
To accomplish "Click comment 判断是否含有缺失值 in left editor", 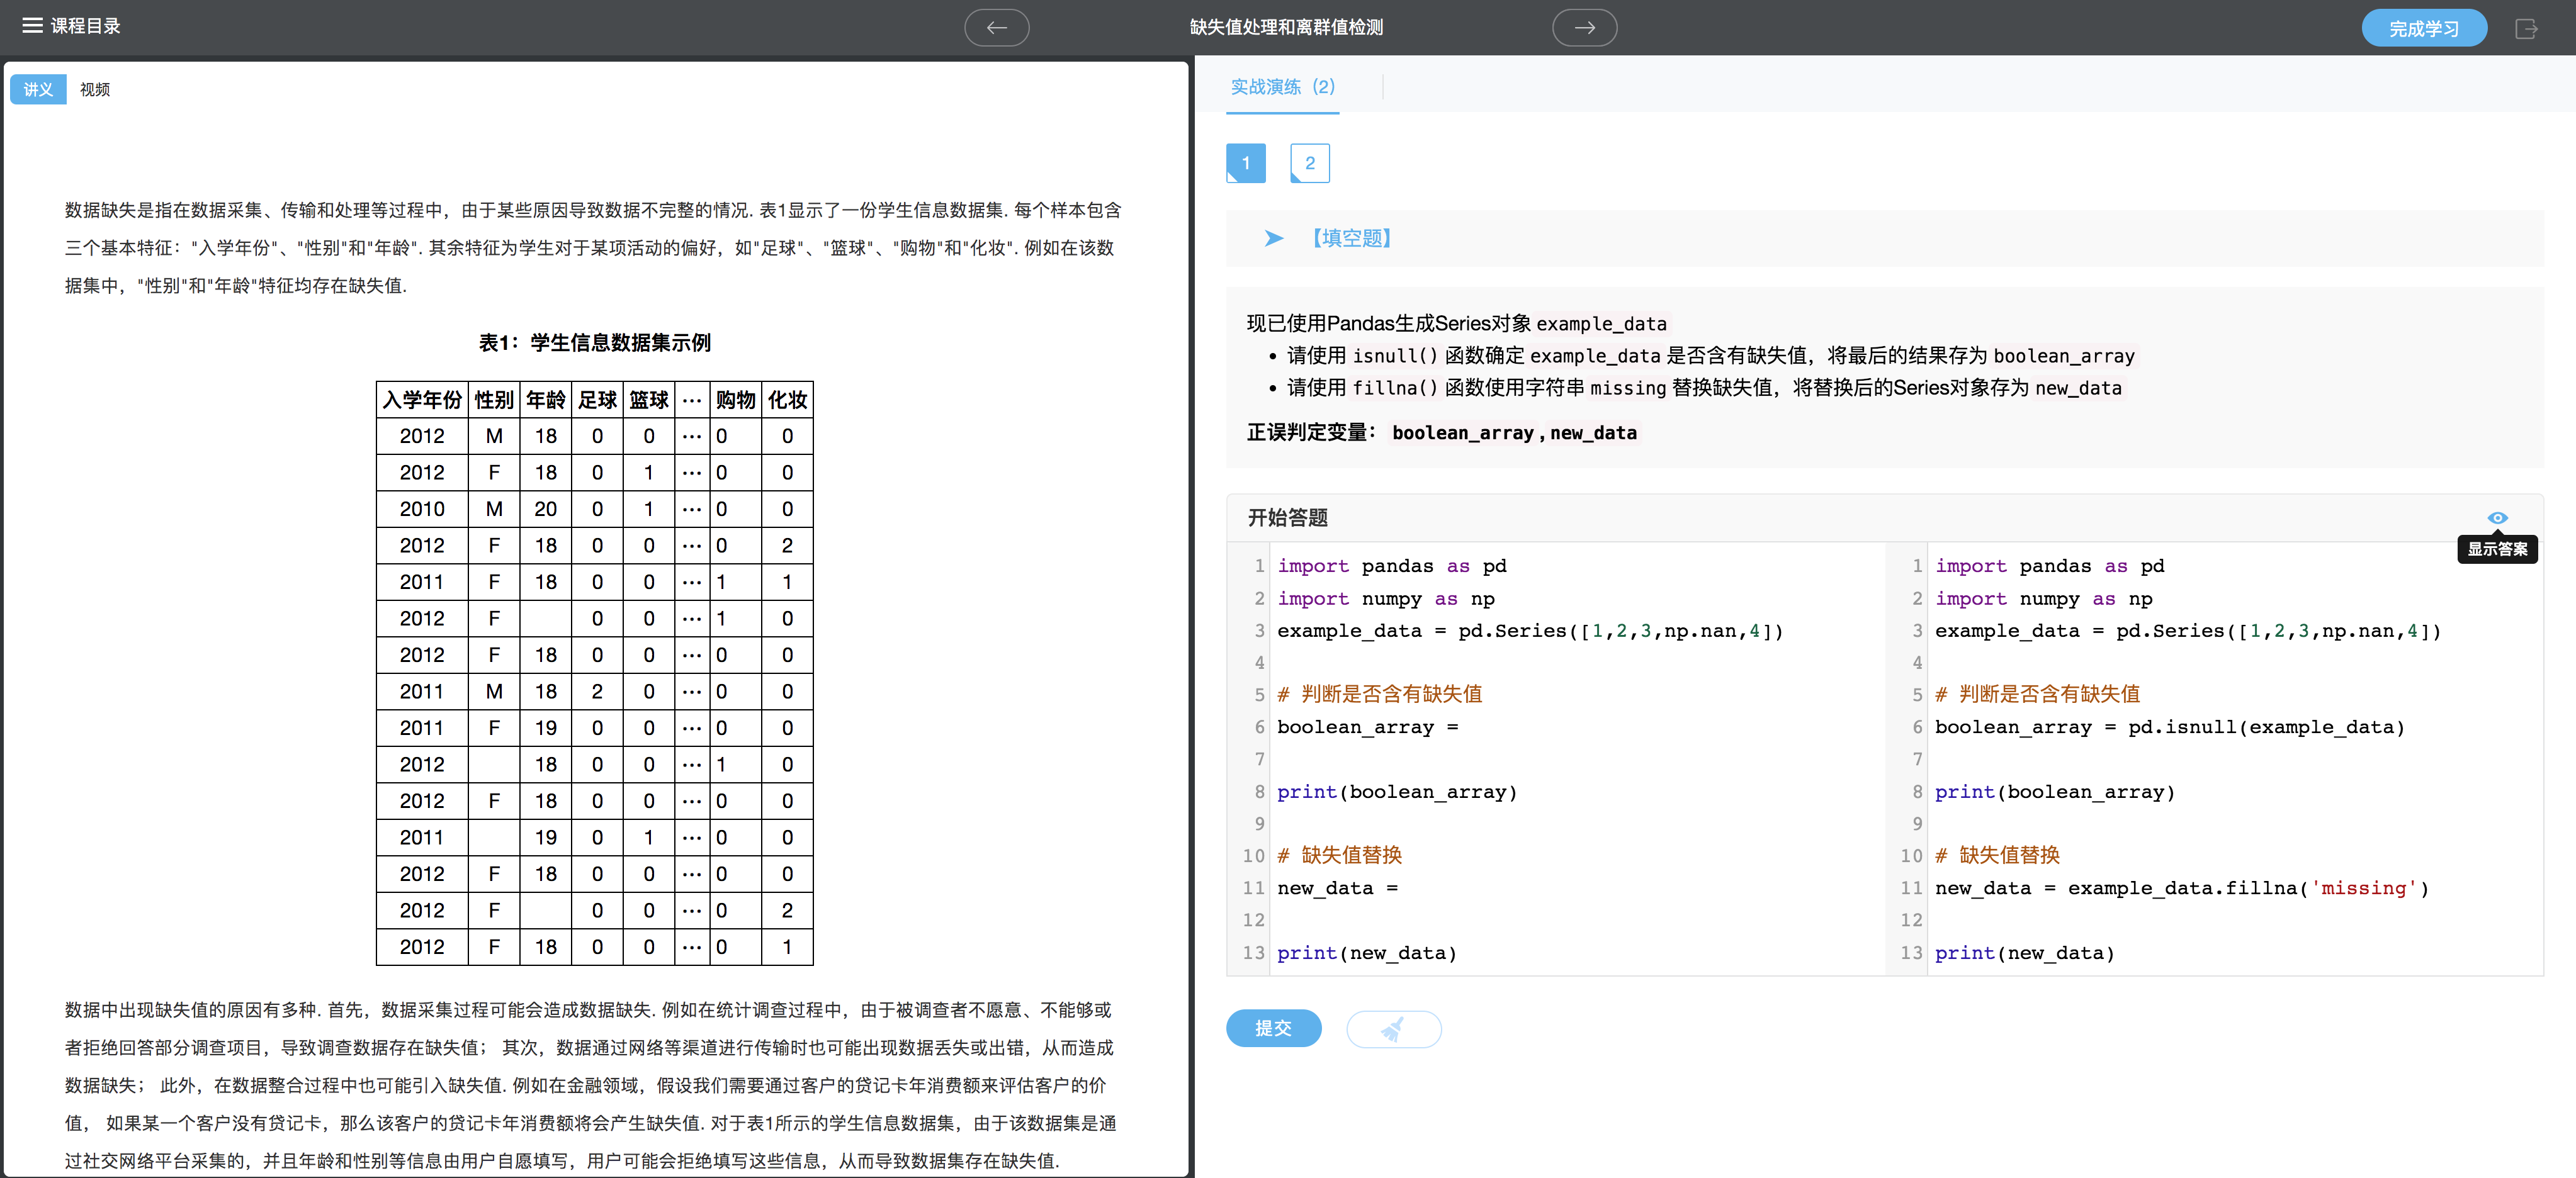I will 1379,694.
